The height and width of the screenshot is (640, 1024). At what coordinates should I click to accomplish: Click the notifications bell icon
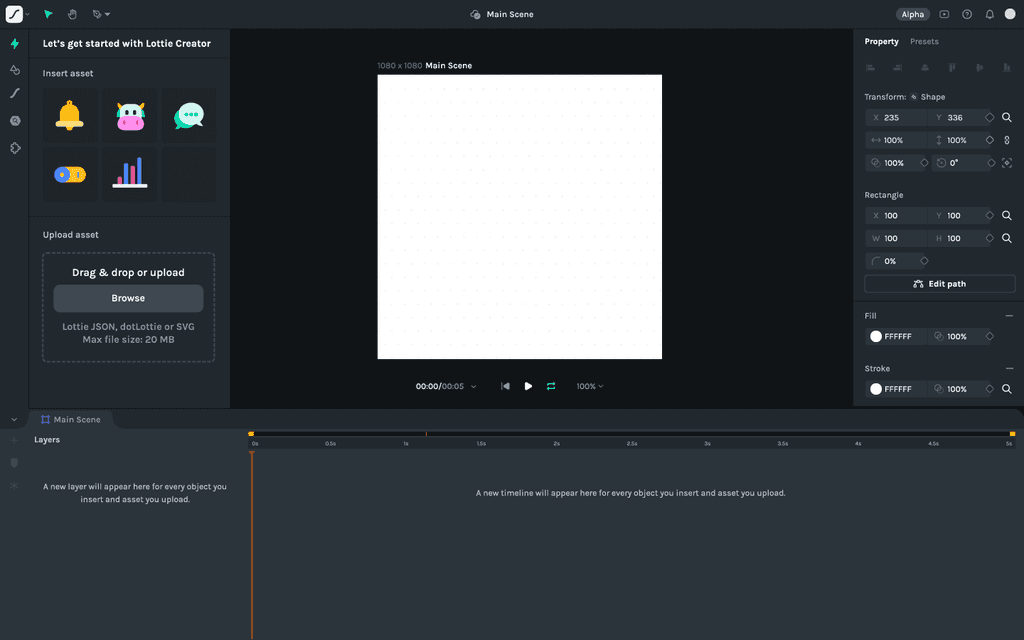coord(989,14)
